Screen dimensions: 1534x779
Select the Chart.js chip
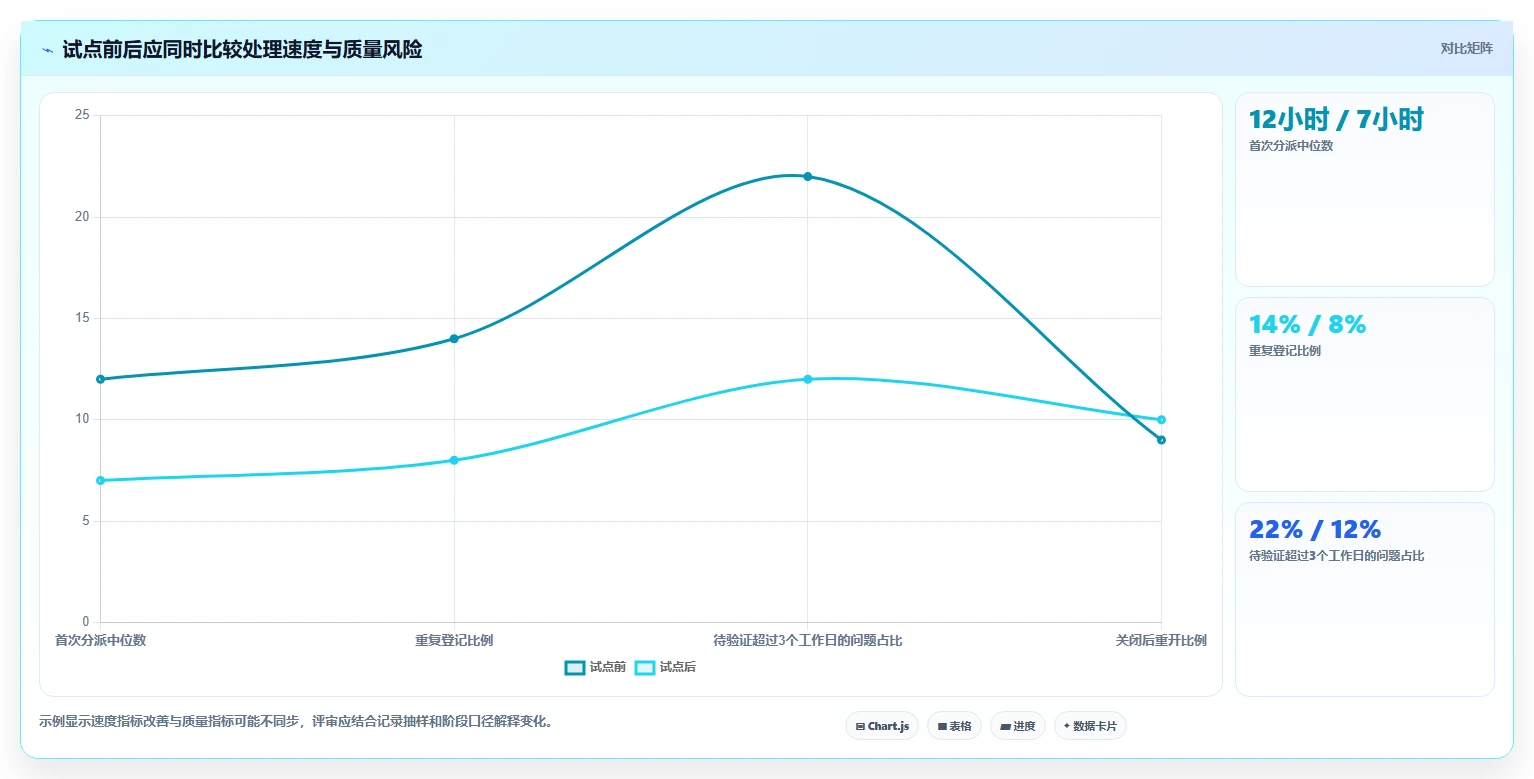(882, 726)
